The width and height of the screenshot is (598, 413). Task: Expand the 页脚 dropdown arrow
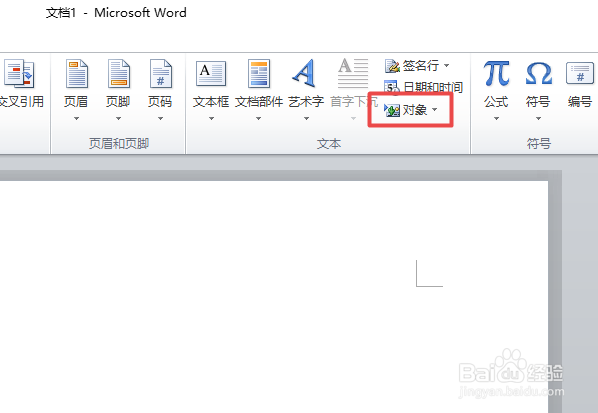(x=118, y=119)
